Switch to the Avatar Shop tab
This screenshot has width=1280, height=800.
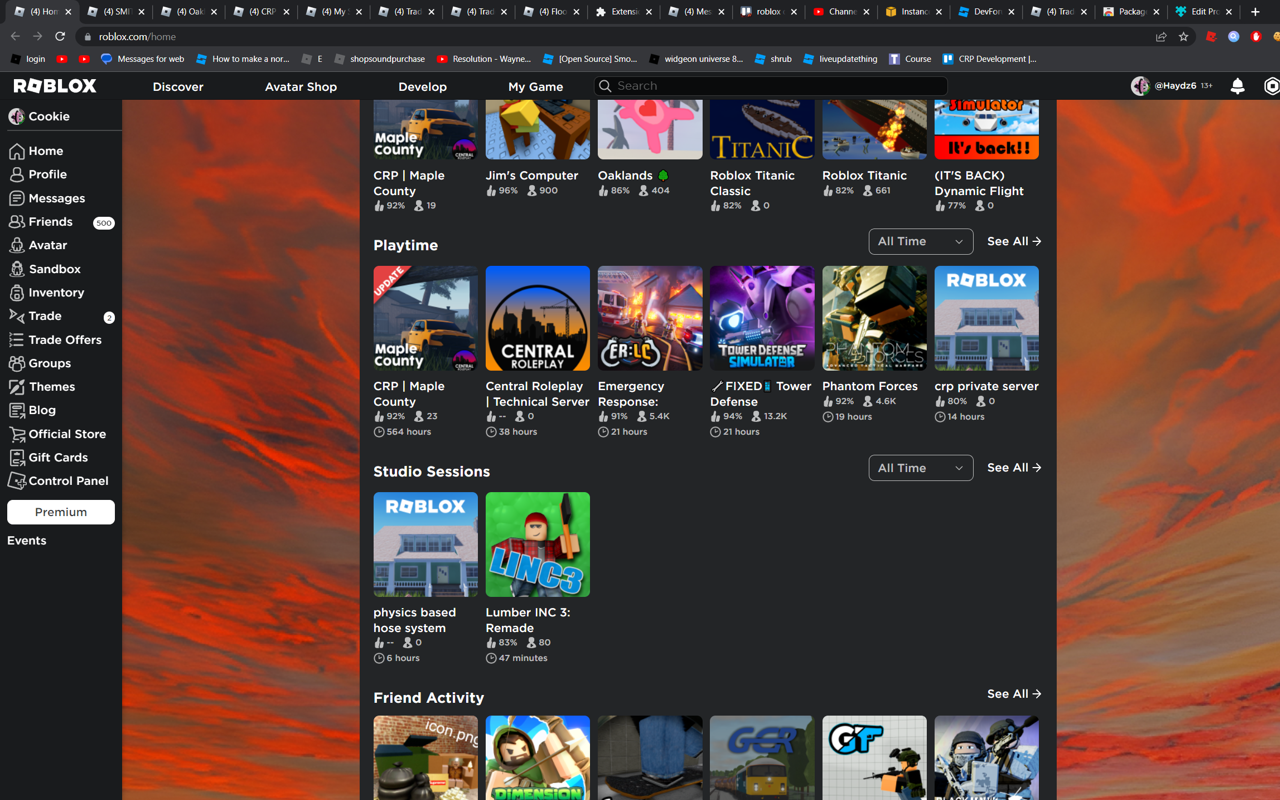300,87
